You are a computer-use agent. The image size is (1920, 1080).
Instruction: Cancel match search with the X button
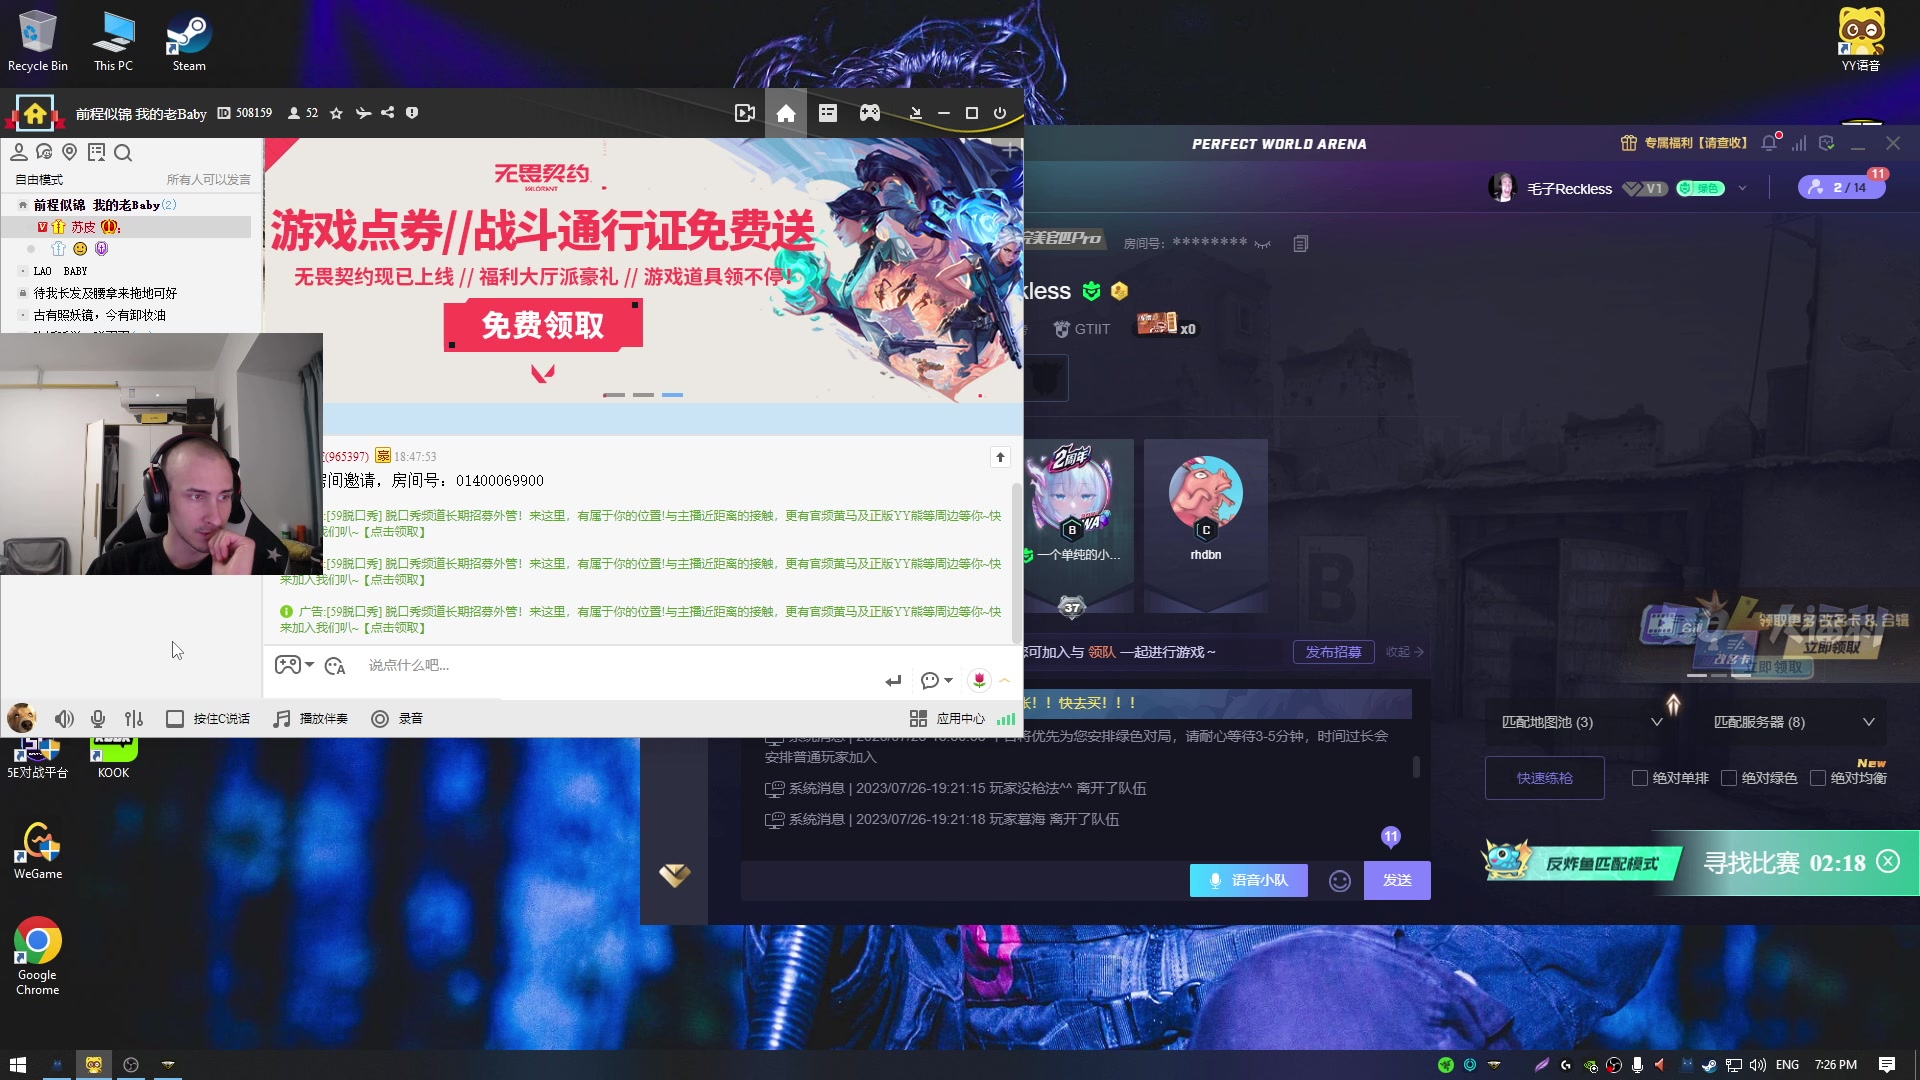pos(1888,862)
